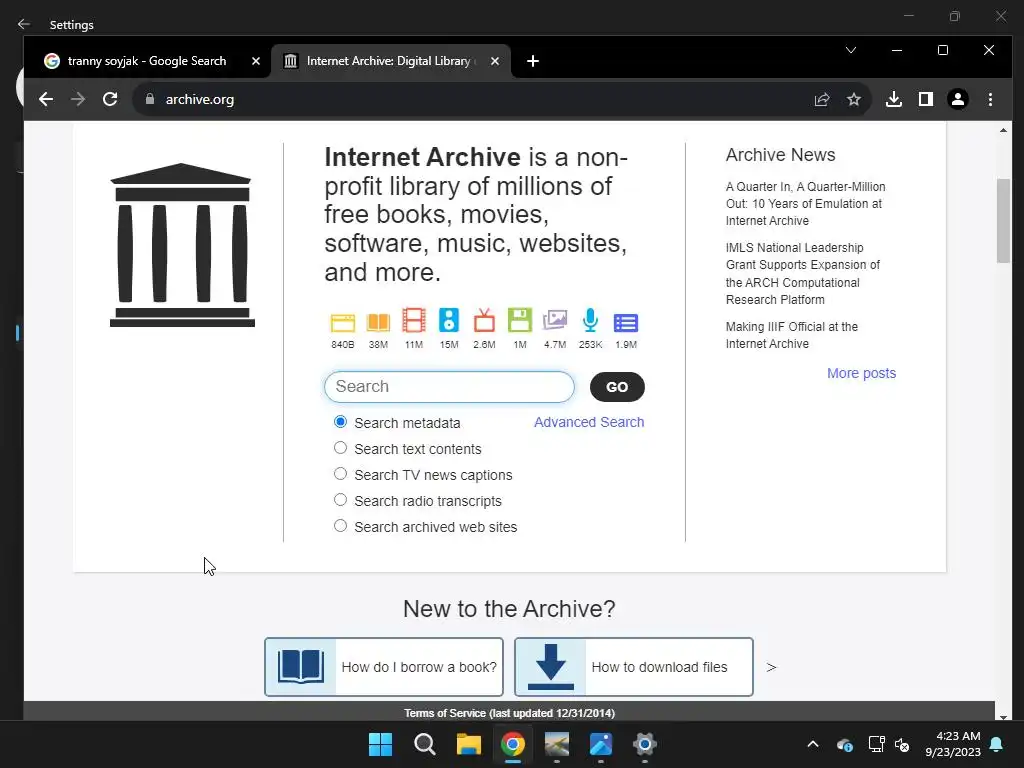Select the Search text contents radio button
The height and width of the screenshot is (768, 1024).
pyautogui.click(x=340, y=448)
